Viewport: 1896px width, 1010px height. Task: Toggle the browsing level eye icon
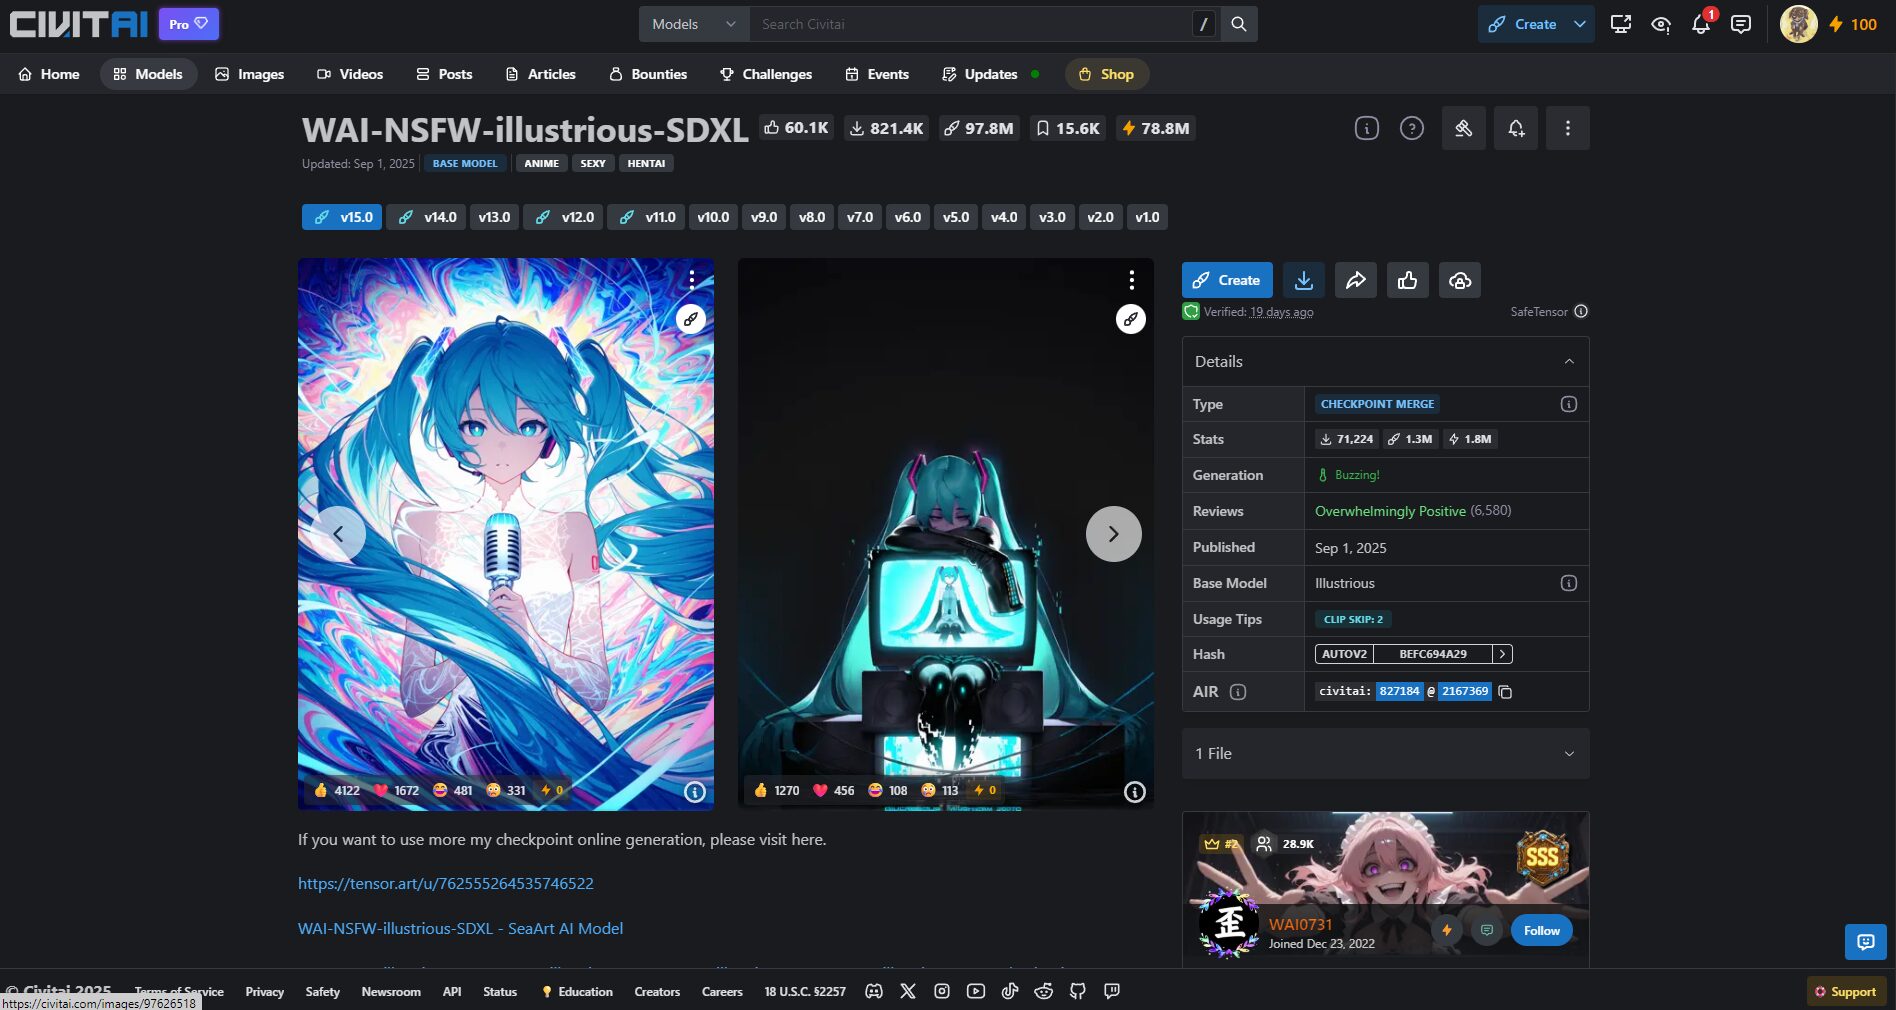coord(1661,24)
